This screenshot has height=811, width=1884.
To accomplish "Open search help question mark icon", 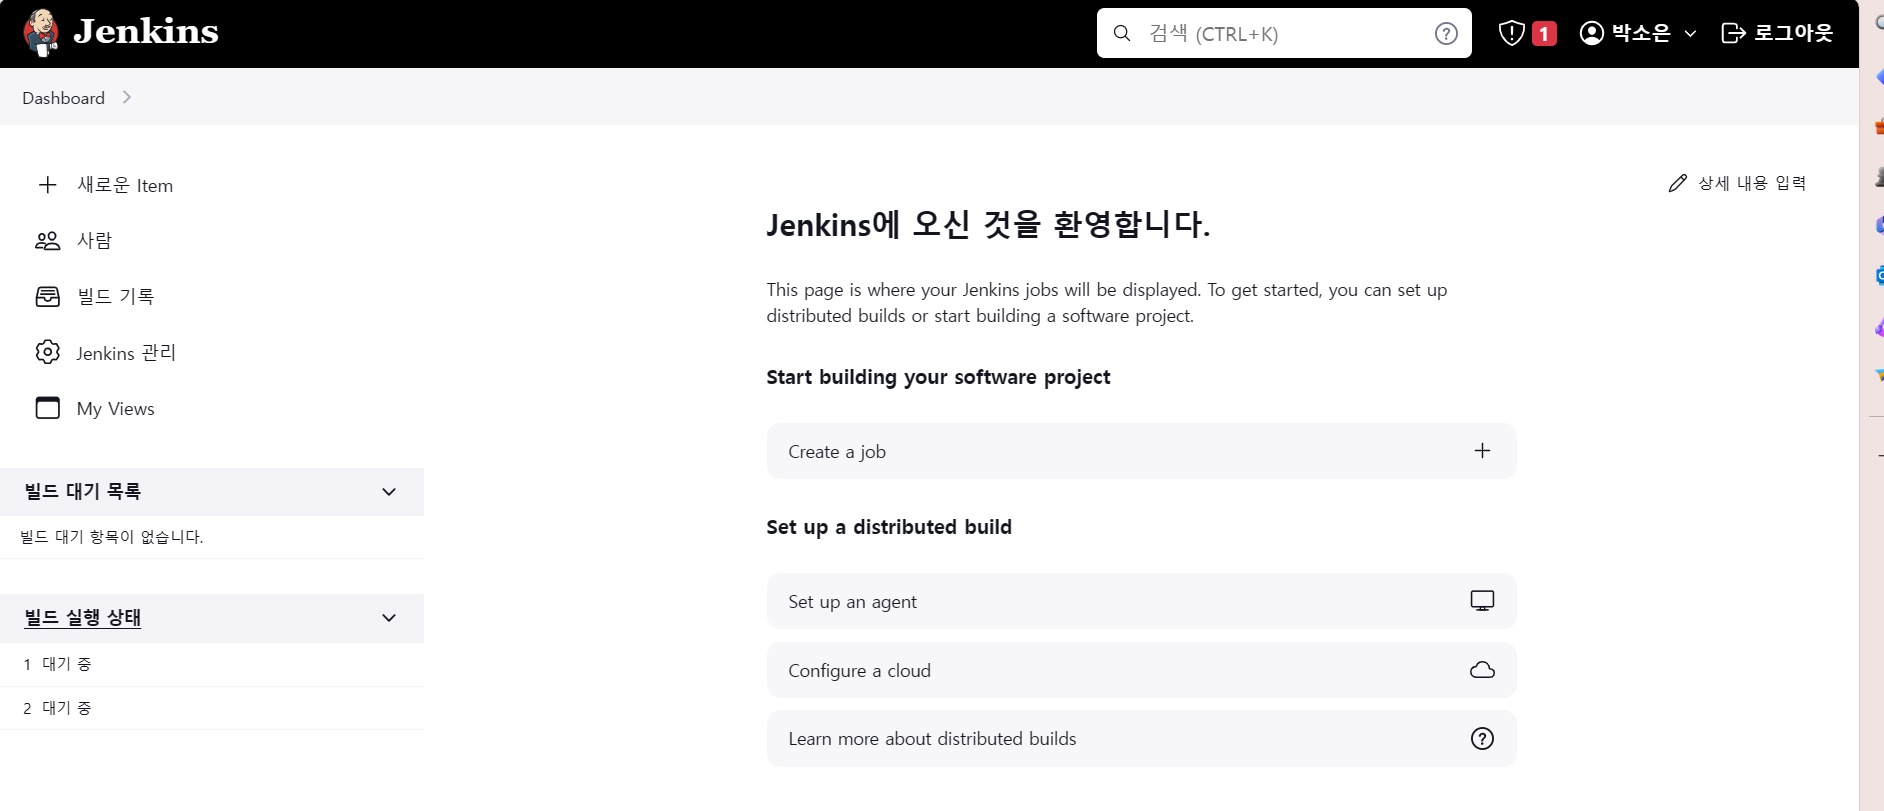I will tap(1446, 34).
